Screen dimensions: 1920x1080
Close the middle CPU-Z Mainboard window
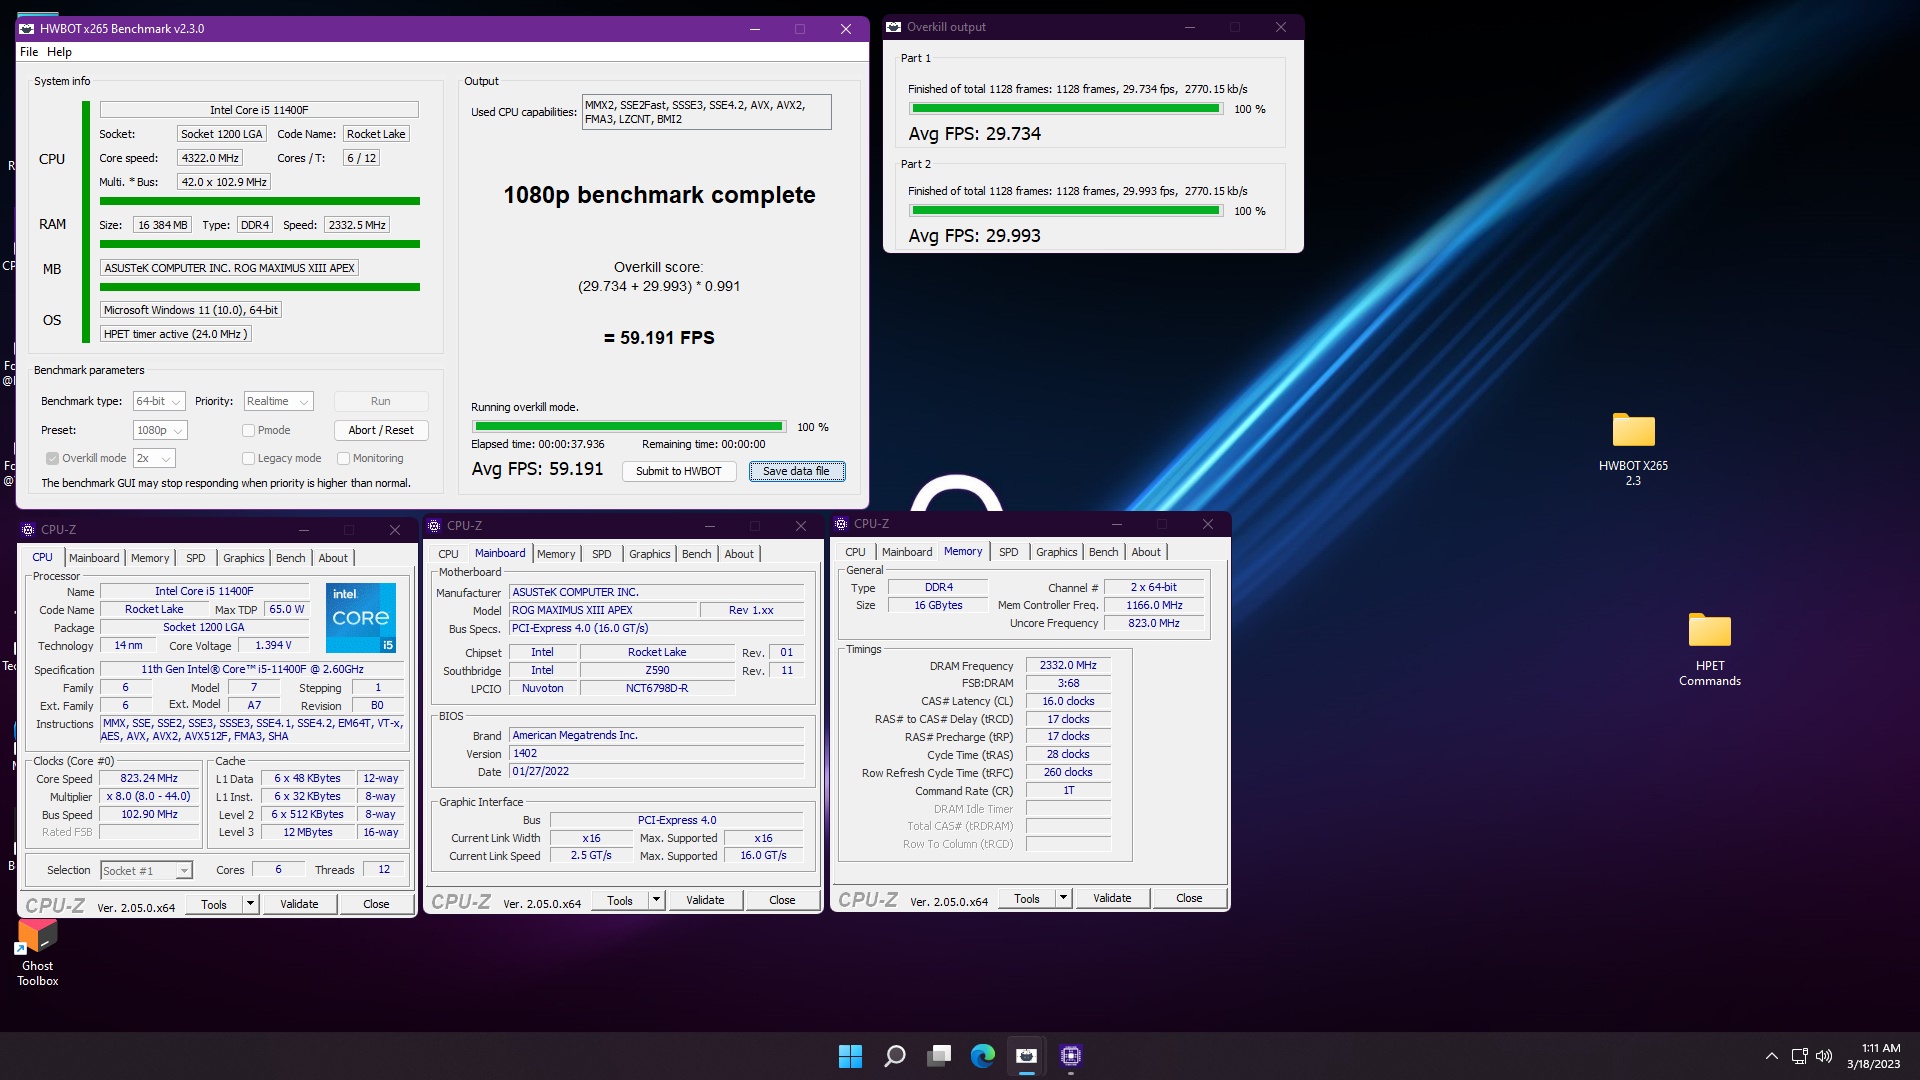[x=800, y=526]
